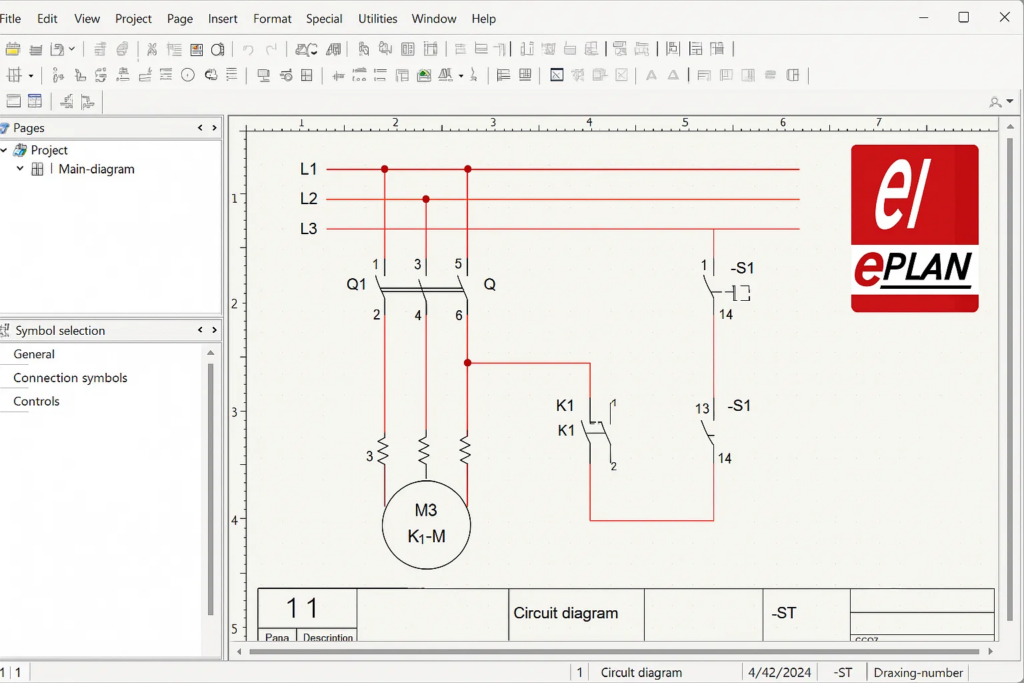The width and height of the screenshot is (1024, 683).
Task: Collapse the Project tree node
Action: [5, 150]
